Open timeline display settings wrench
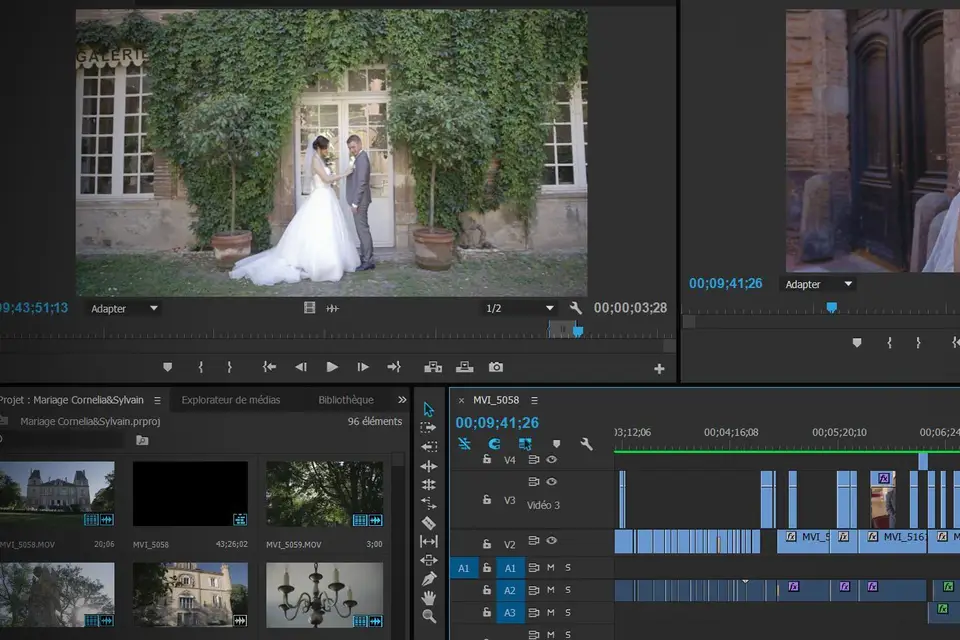Screen dimensions: 960x640 coord(587,444)
